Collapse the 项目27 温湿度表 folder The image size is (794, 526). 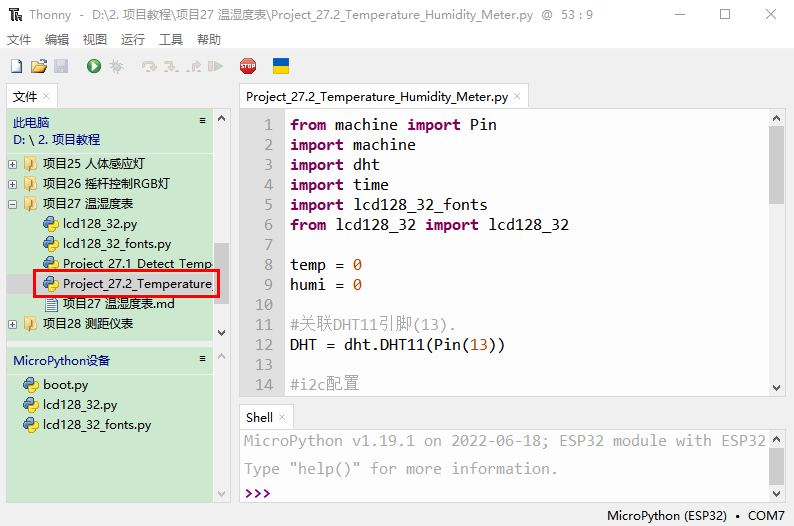click(x=12, y=204)
